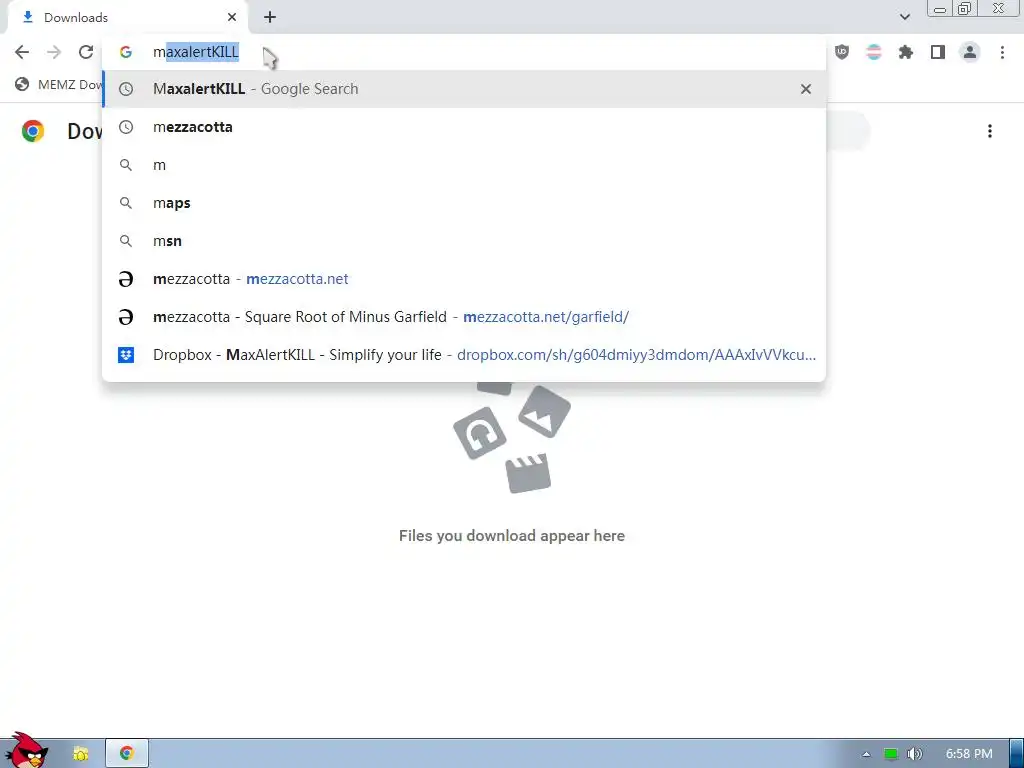The image size is (1024, 768).
Task: Open the mezzacotta.net suggestion
Action: click(464, 278)
